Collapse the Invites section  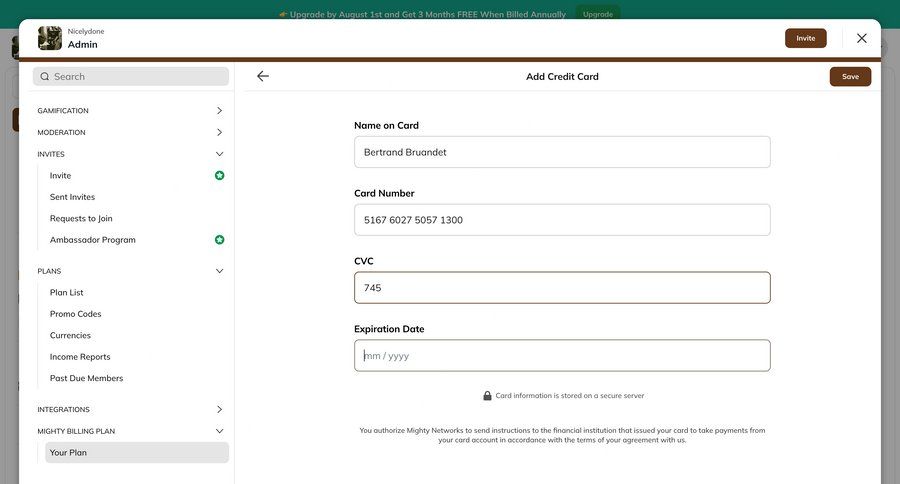130,154
